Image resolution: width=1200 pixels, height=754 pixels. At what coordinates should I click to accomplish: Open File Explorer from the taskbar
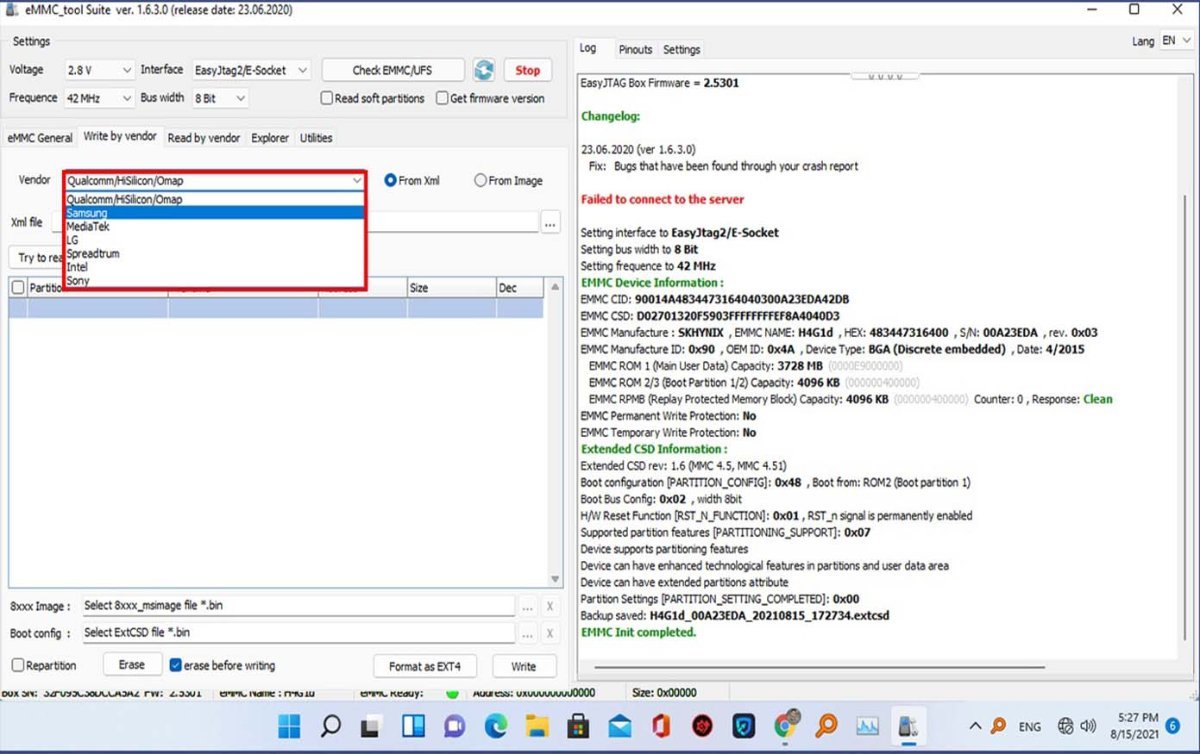click(537, 726)
